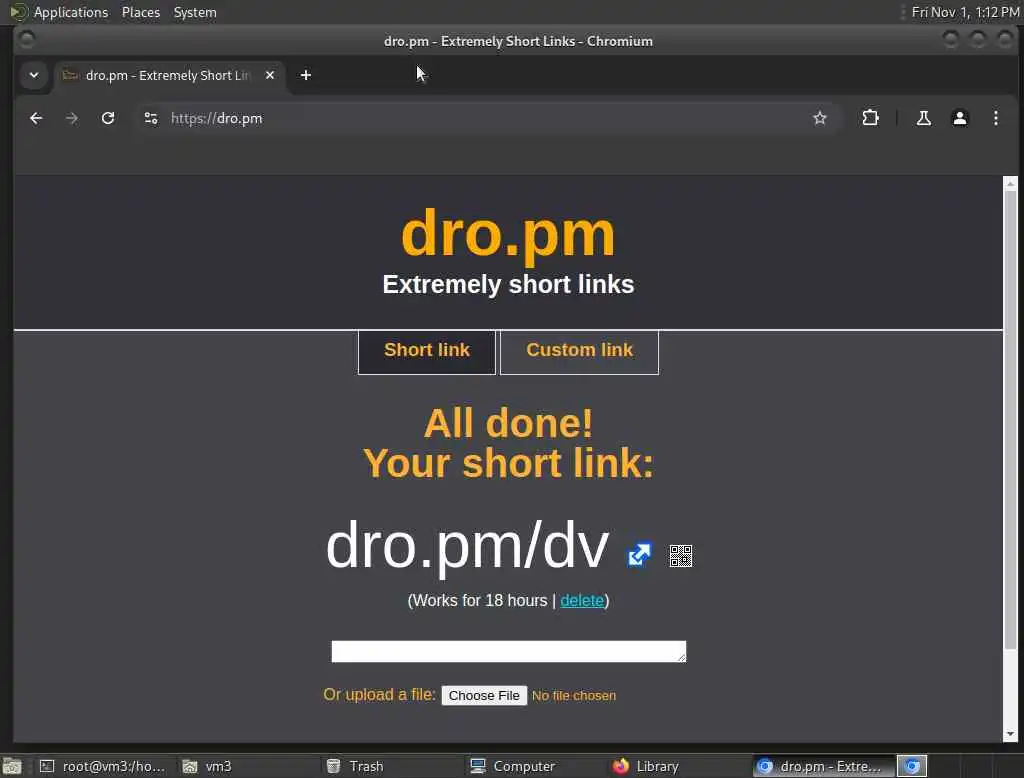Click the show desktop icon in taskbar
The image size is (1024, 778).
tap(12, 766)
